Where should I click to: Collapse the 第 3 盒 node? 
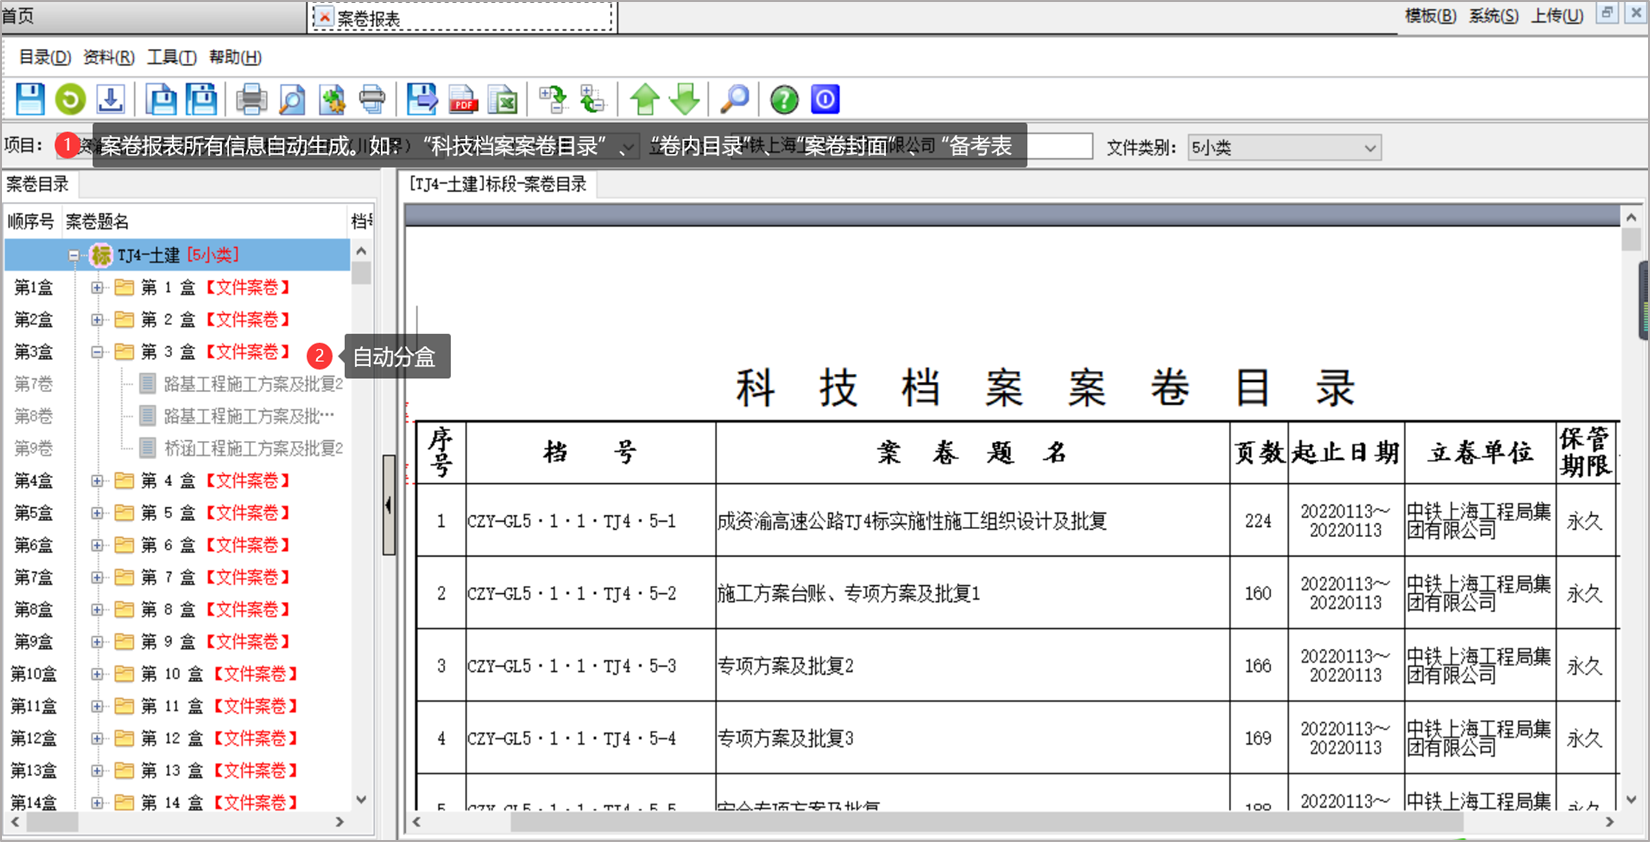(x=97, y=352)
